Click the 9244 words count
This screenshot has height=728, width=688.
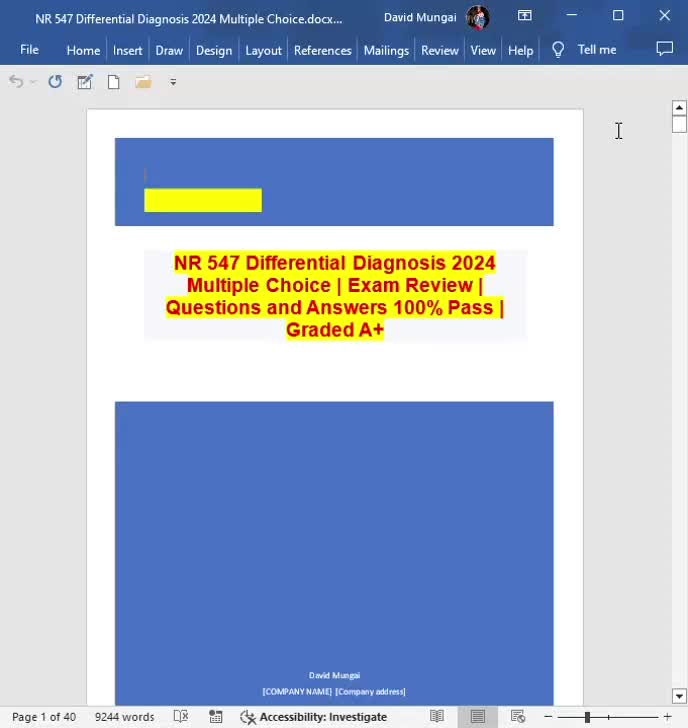[124, 717]
